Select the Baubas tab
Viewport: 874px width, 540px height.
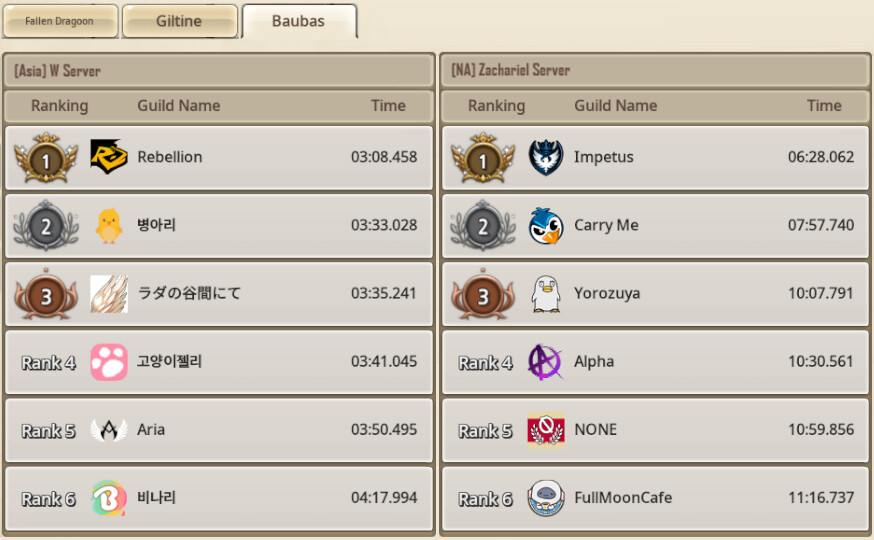click(299, 21)
